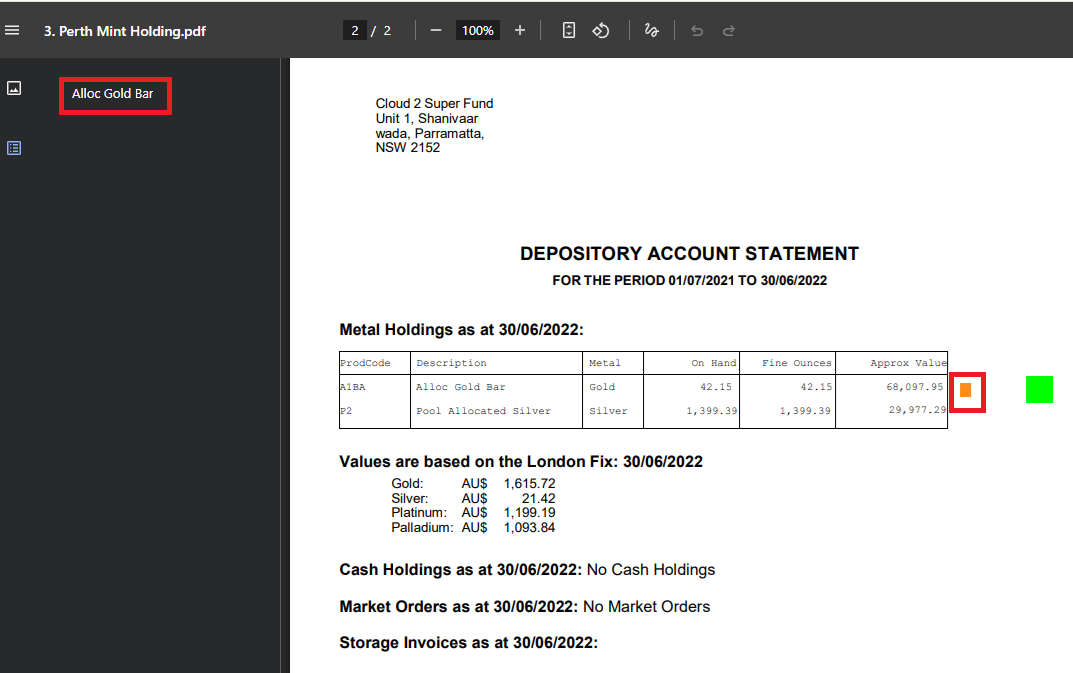Click the zoom out minus button

coord(436,31)
